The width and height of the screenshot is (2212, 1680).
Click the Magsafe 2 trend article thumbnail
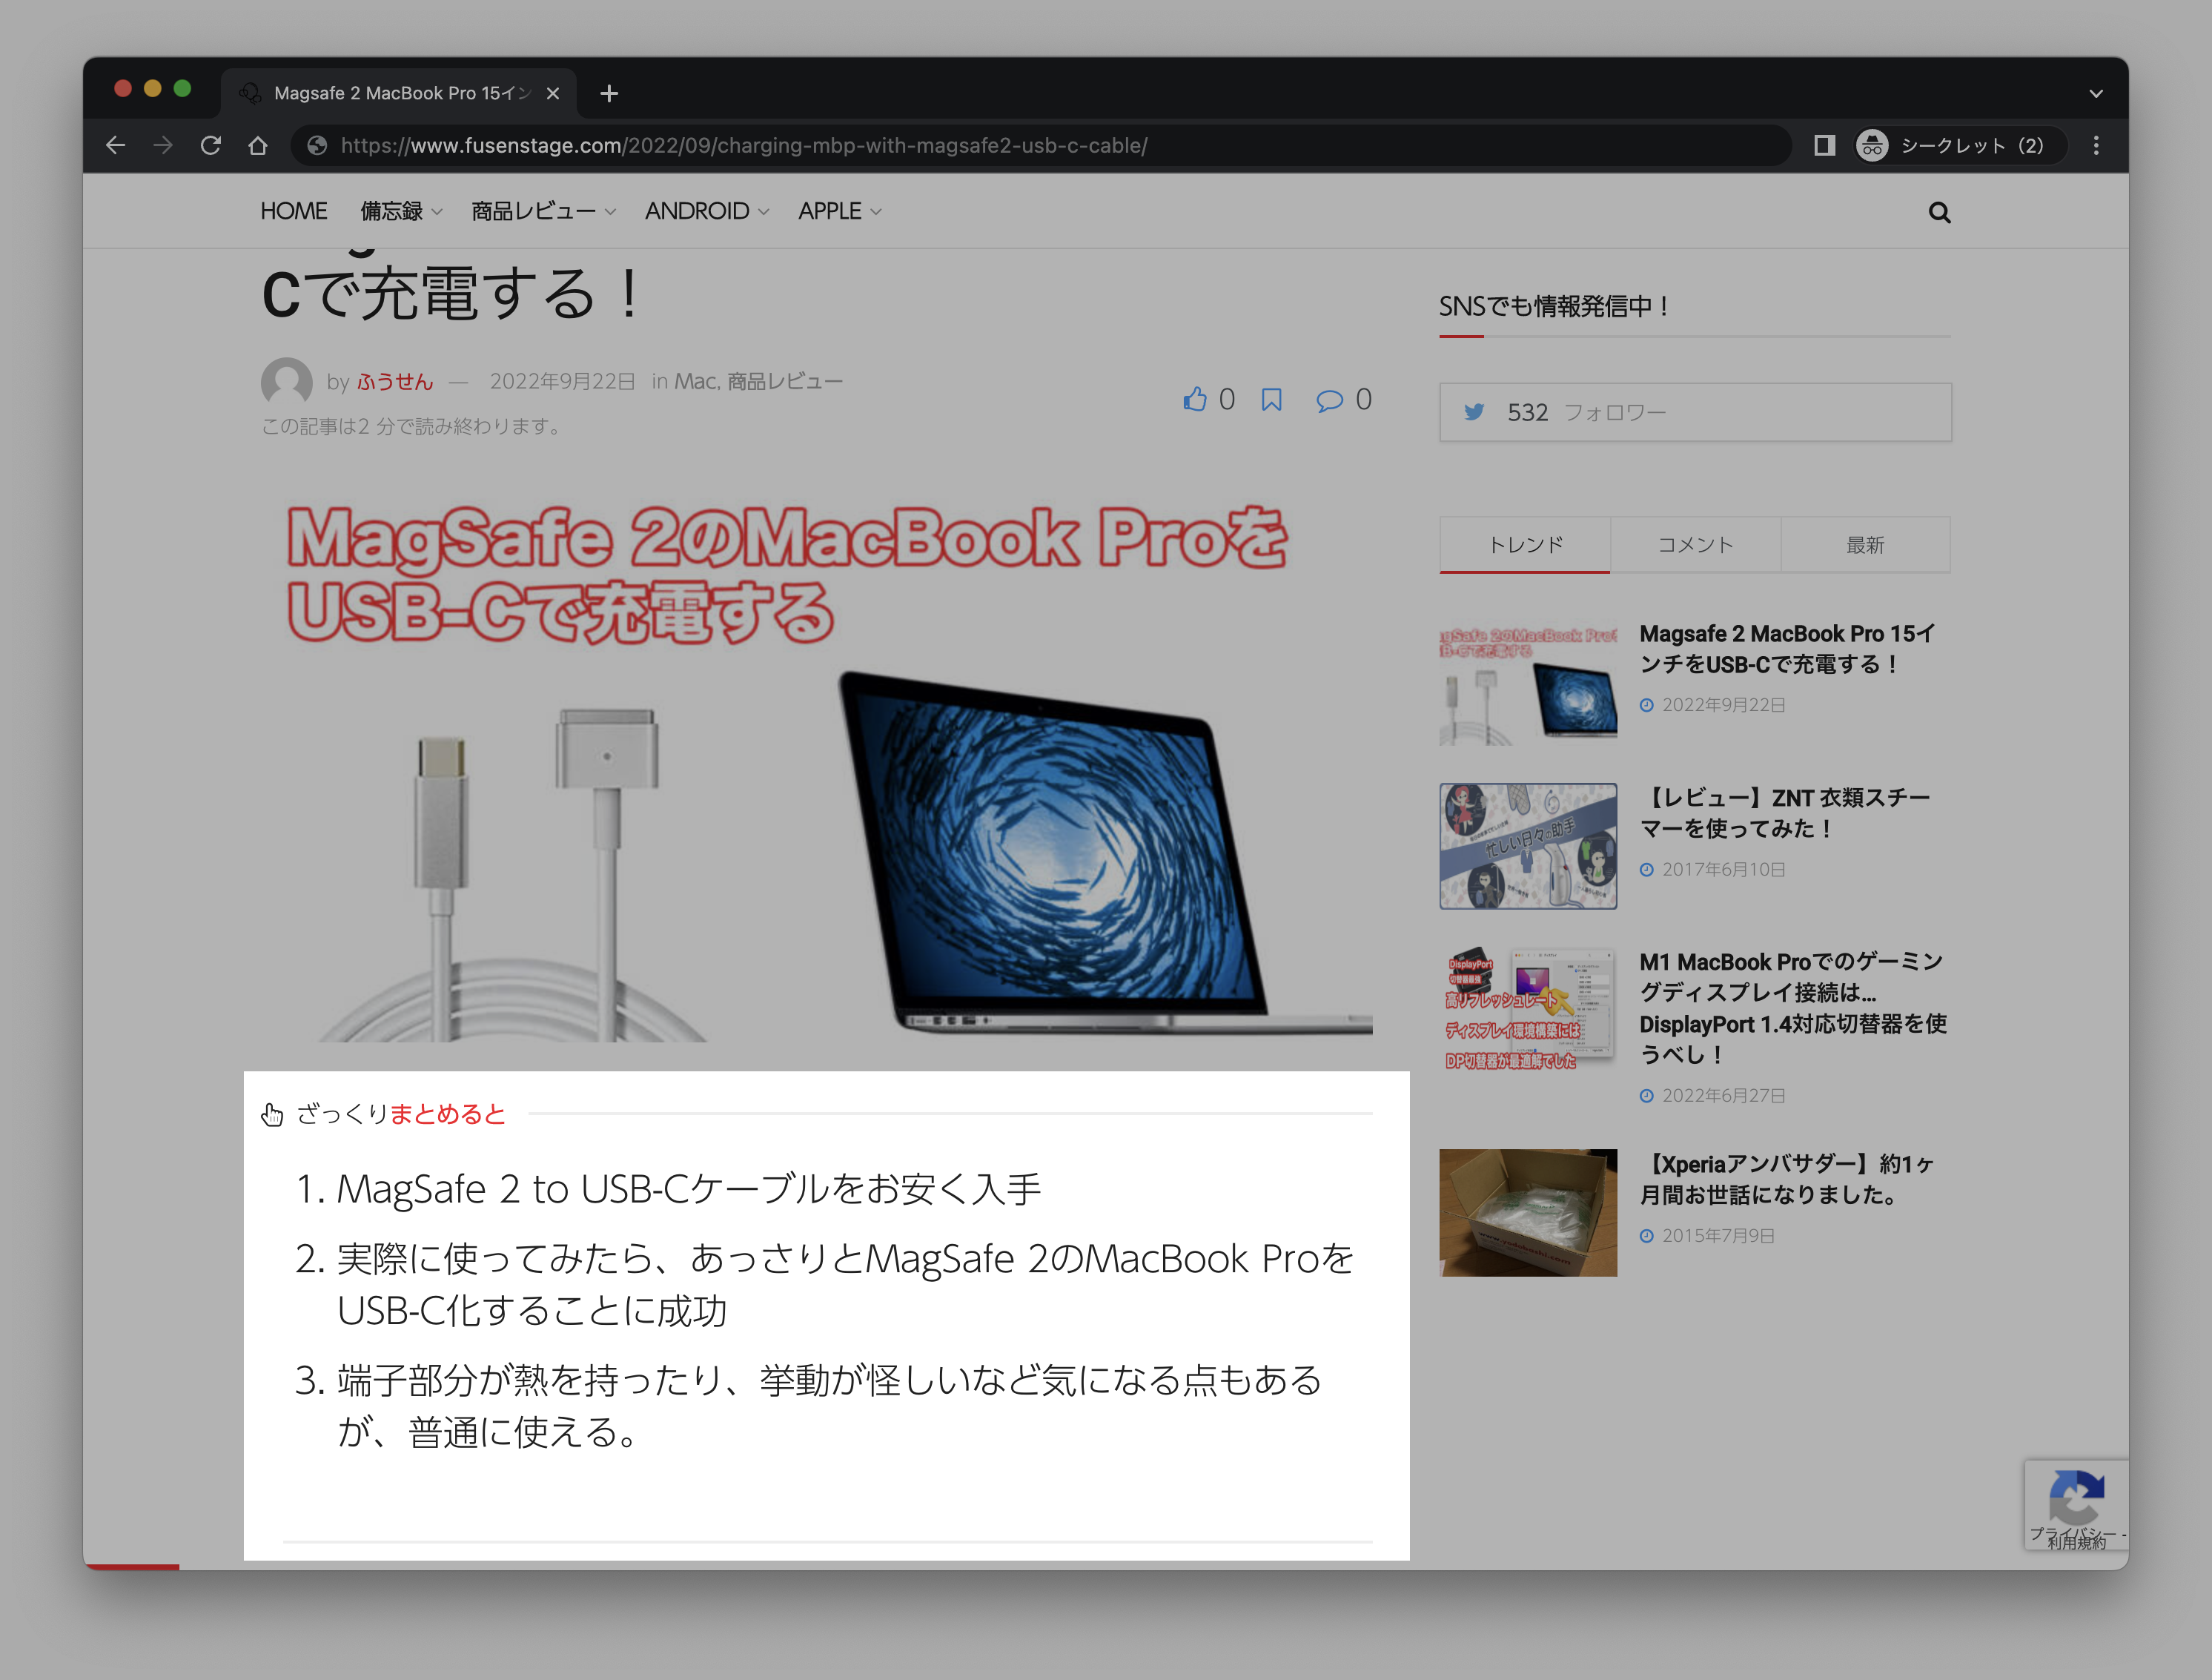coord(1528,682)
